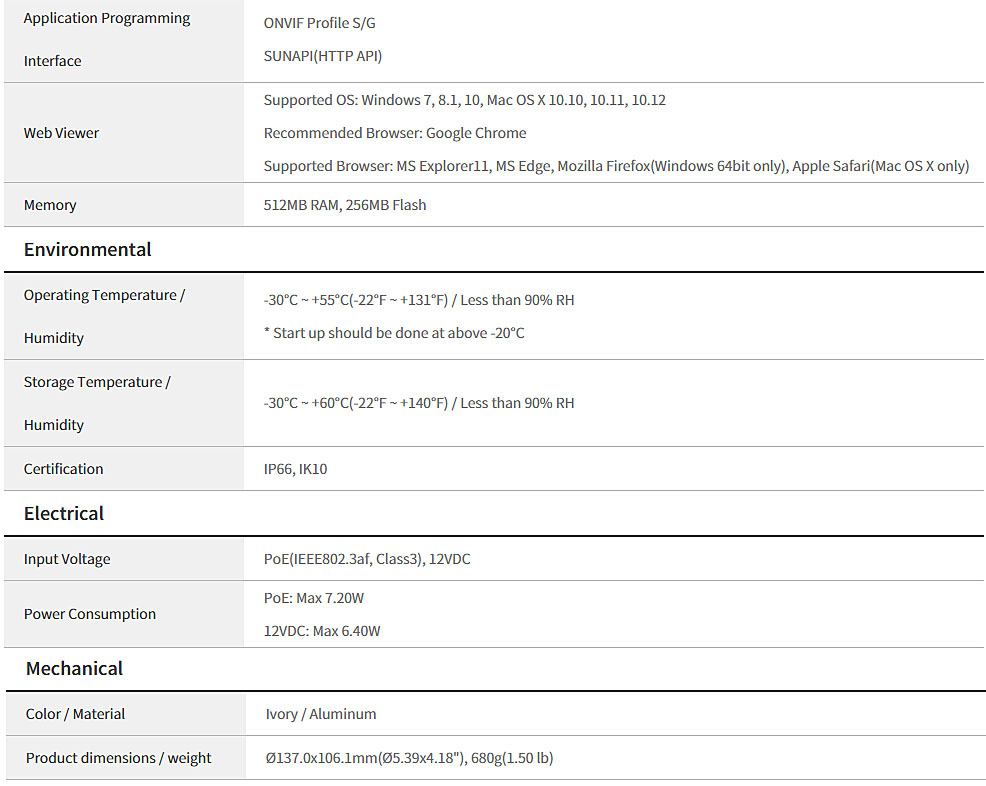This screenshot has width=986, height=786.
Task: Click the Recommended Browser: Google Chrome line
Action: tap(394, 133)
